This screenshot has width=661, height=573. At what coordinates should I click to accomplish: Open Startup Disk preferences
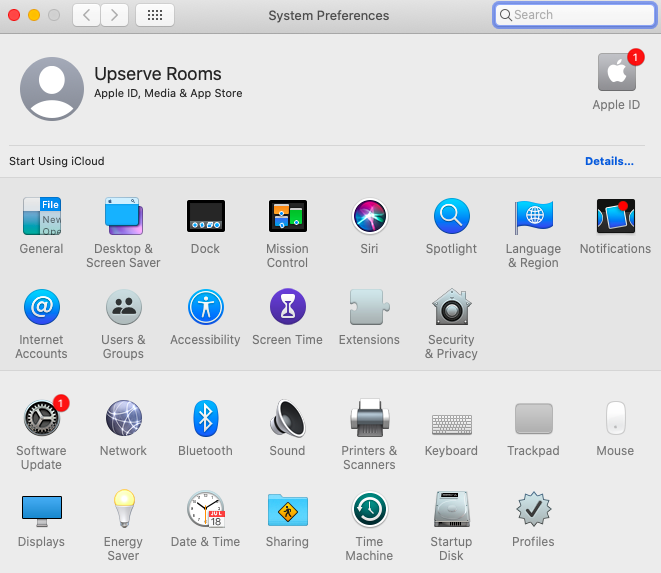[451, 510]
